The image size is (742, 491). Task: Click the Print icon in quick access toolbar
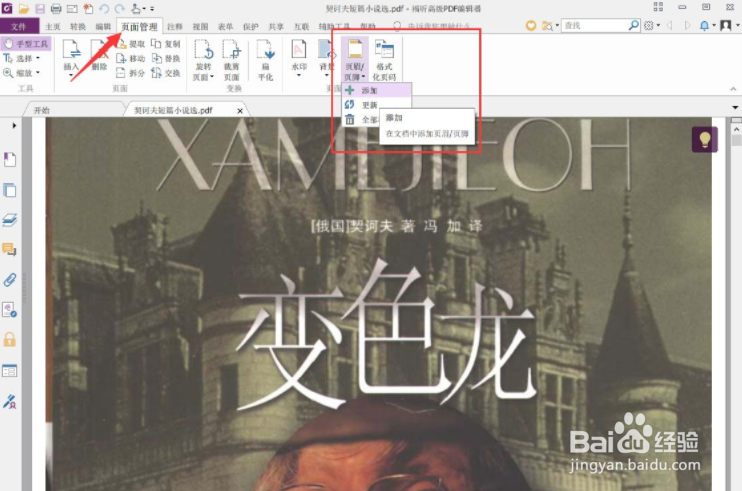click(56, 8)
